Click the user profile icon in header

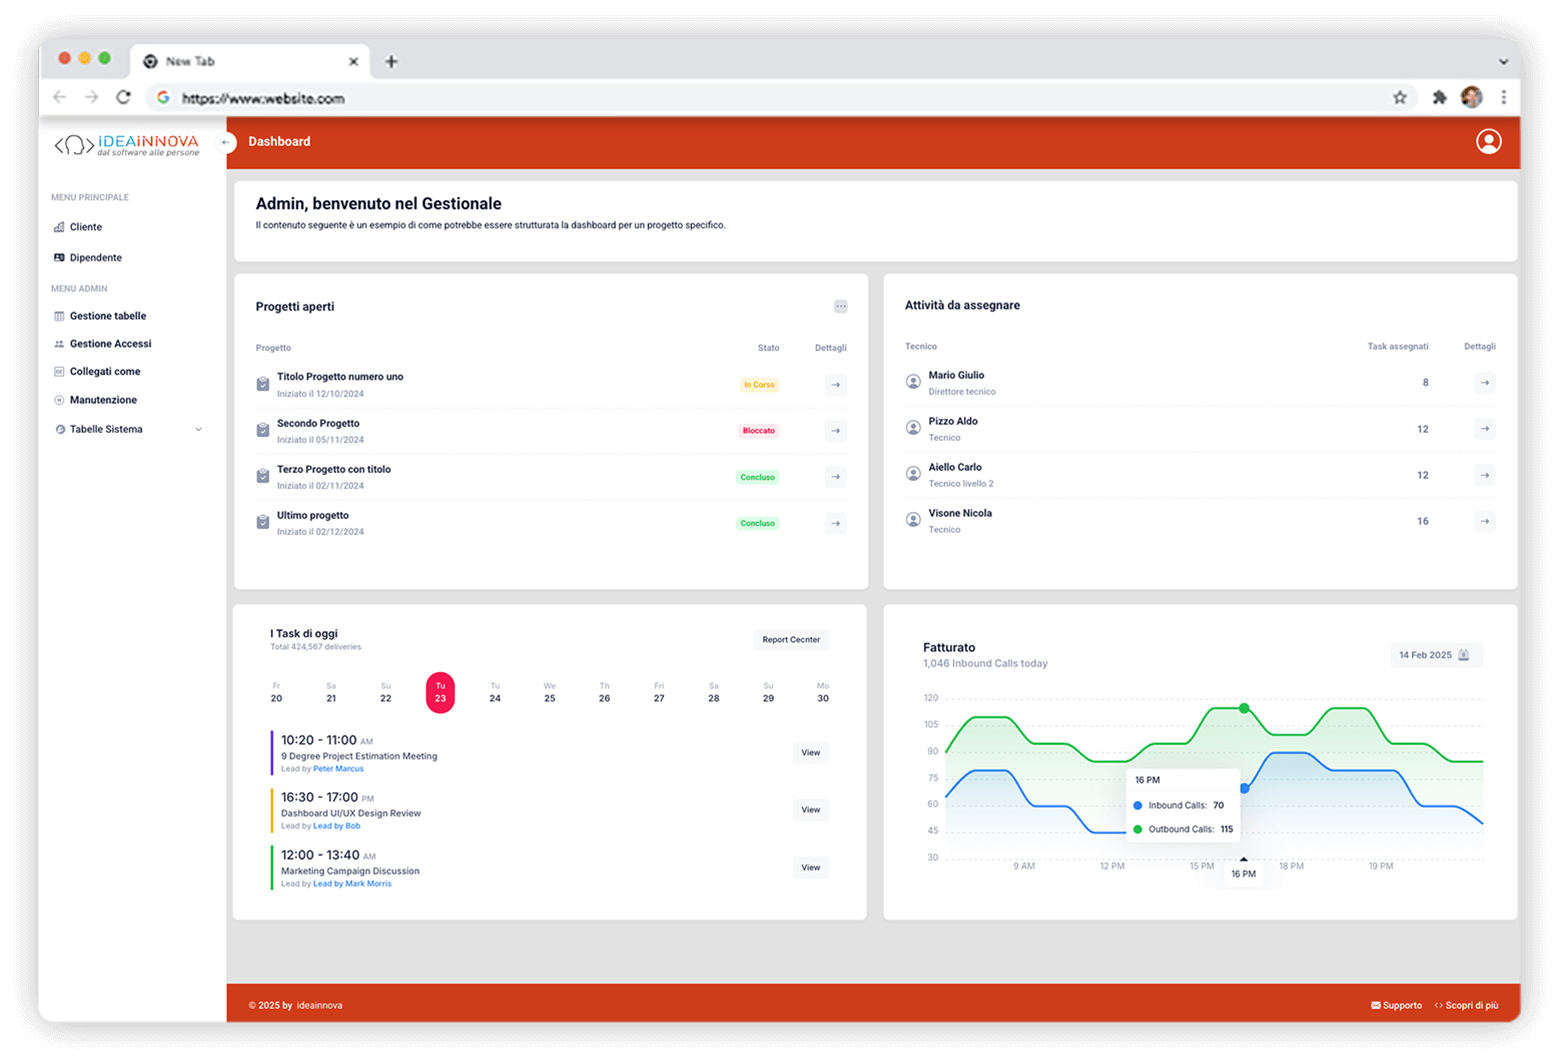[1488, 142]
